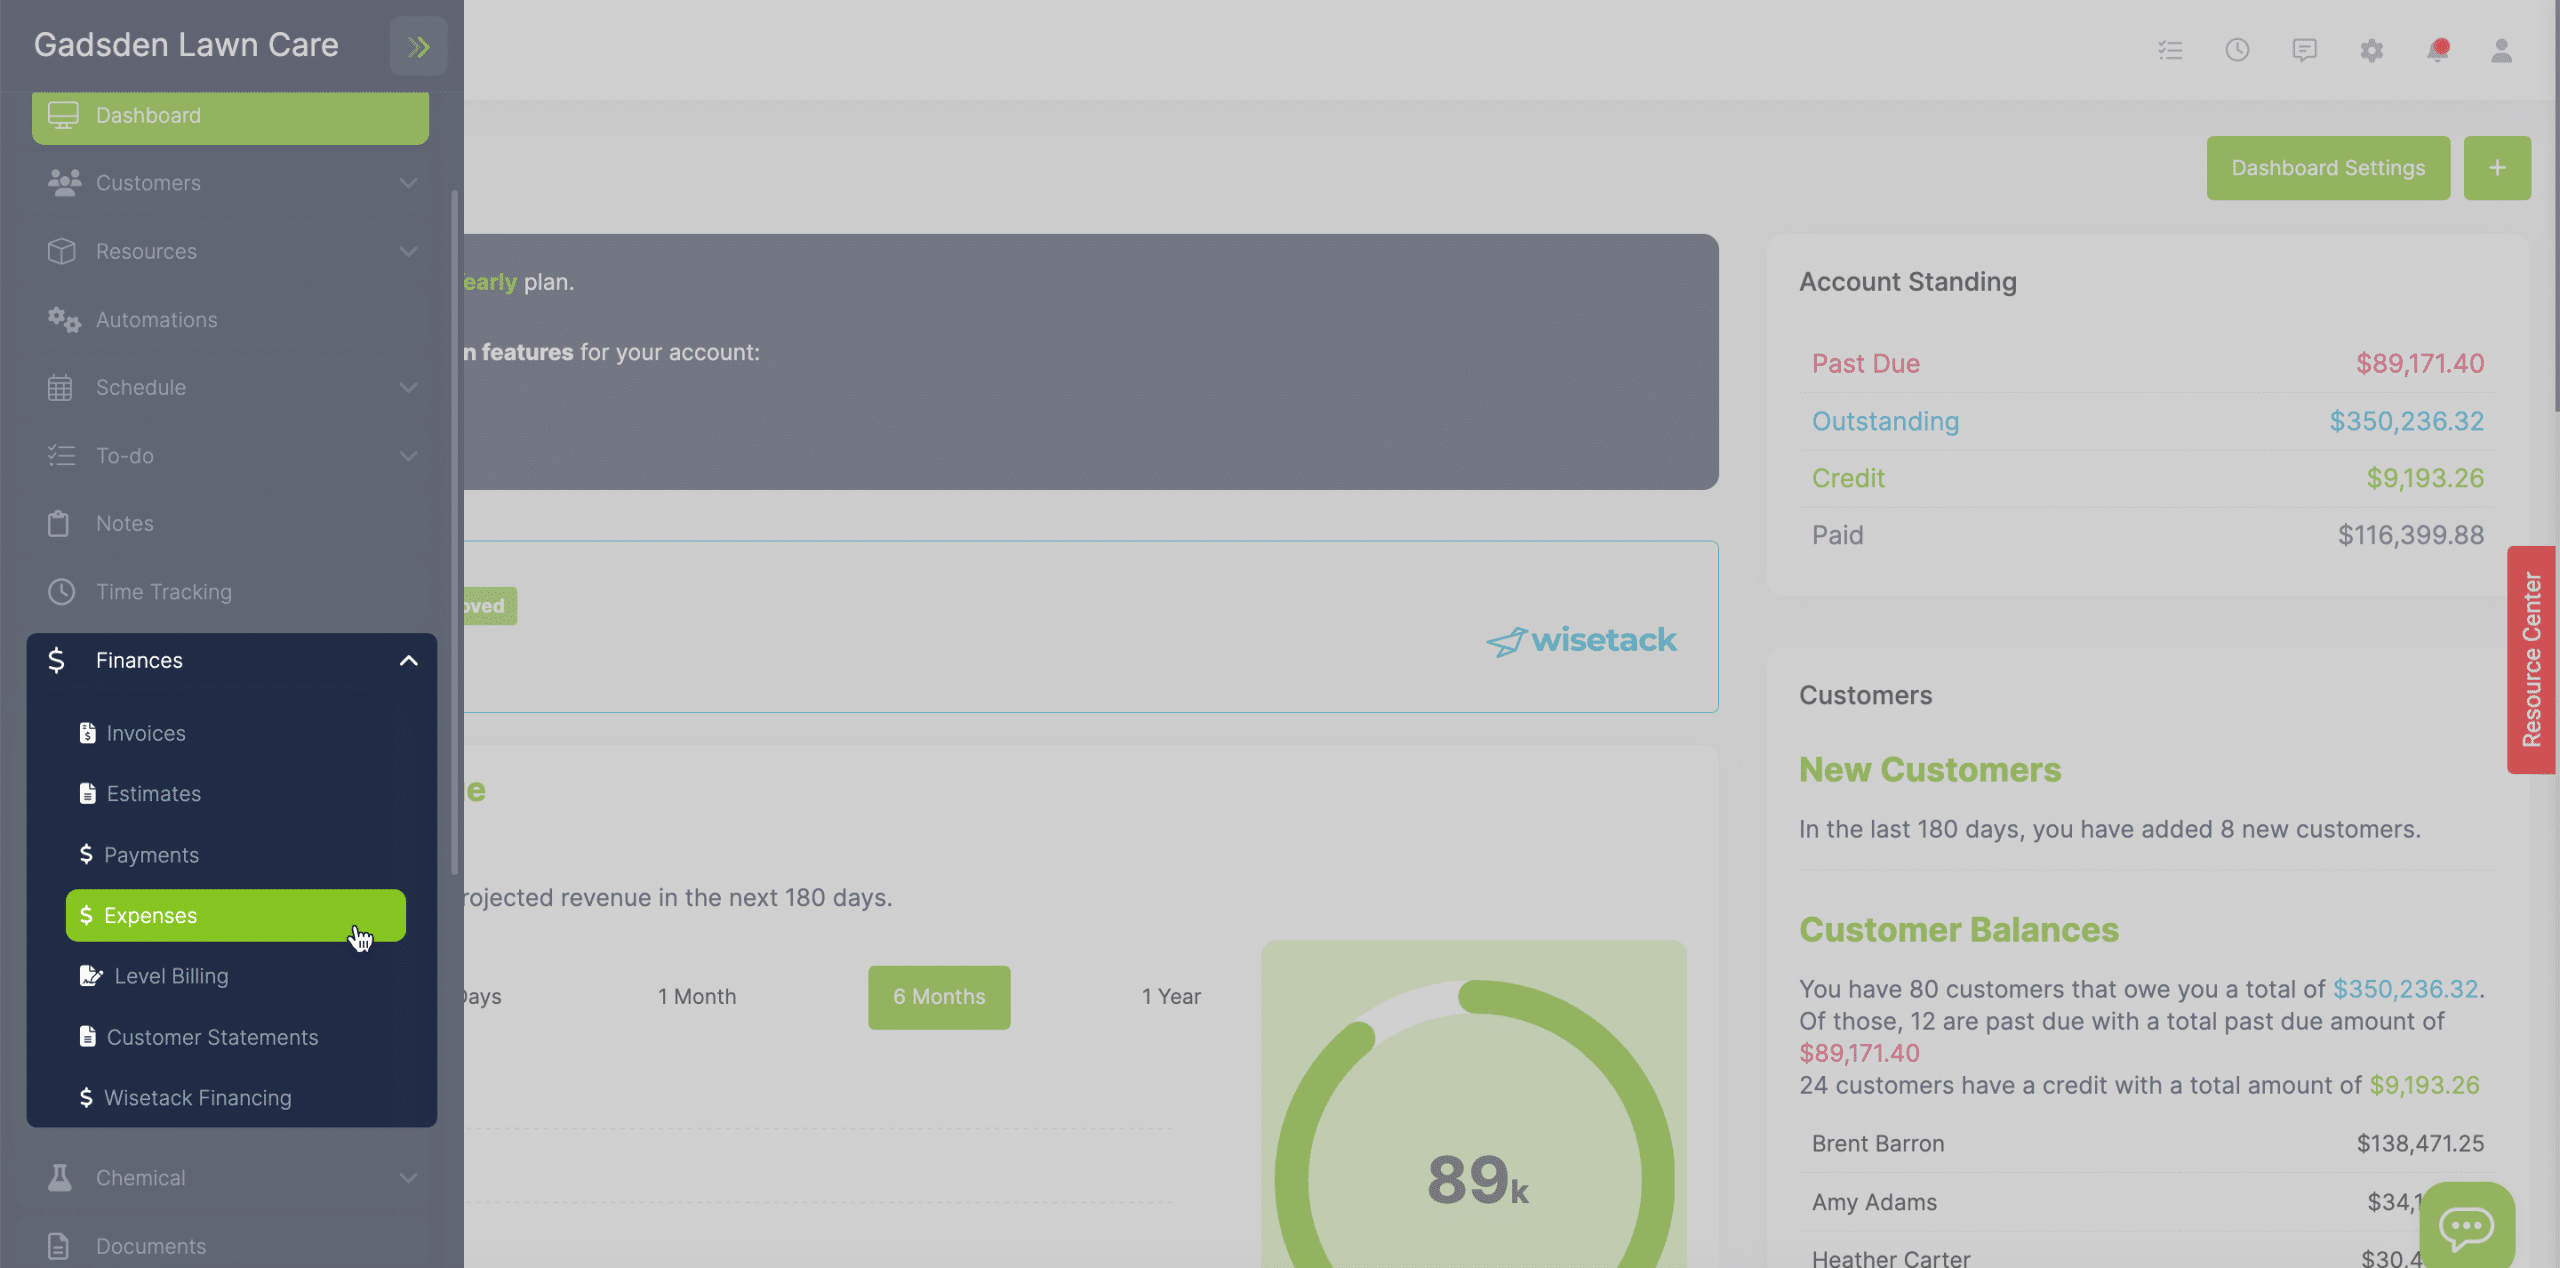Open the notifications bell icon
Image resolution: width=2560 pixels, height=1268 pixels.
coord(2438,50)
